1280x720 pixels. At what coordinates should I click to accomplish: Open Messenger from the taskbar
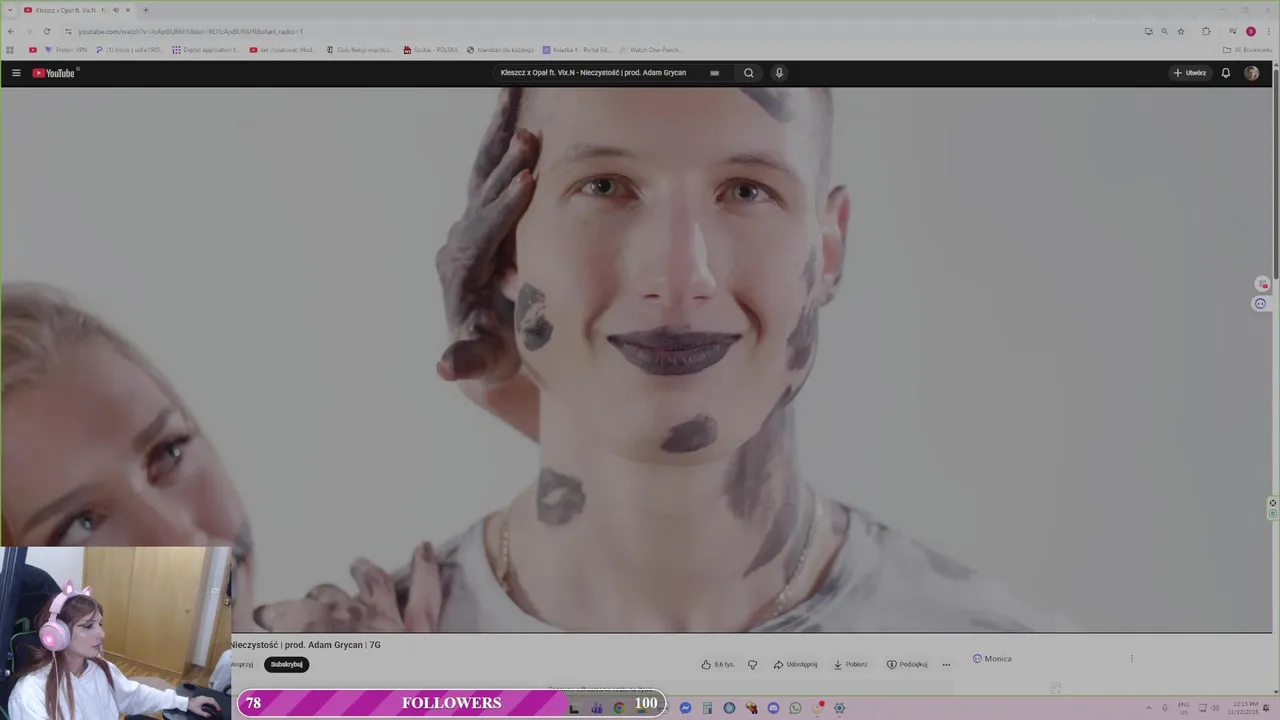[x=685, y=708]
